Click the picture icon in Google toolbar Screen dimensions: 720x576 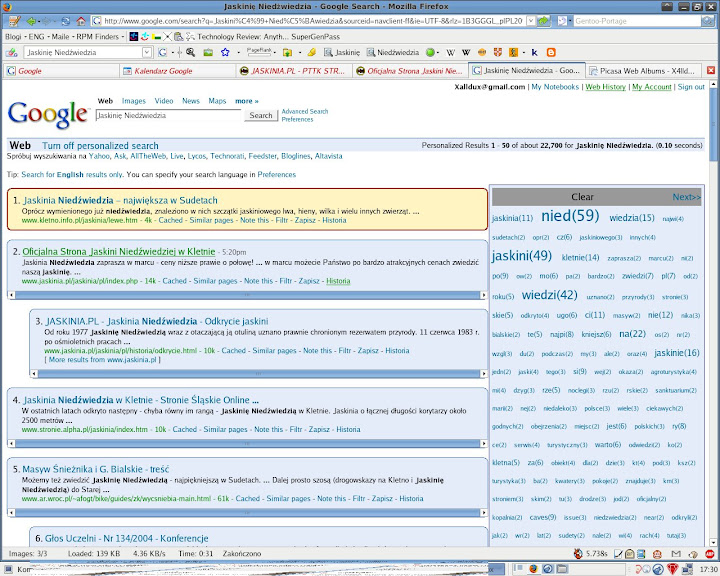pos(208,52)
